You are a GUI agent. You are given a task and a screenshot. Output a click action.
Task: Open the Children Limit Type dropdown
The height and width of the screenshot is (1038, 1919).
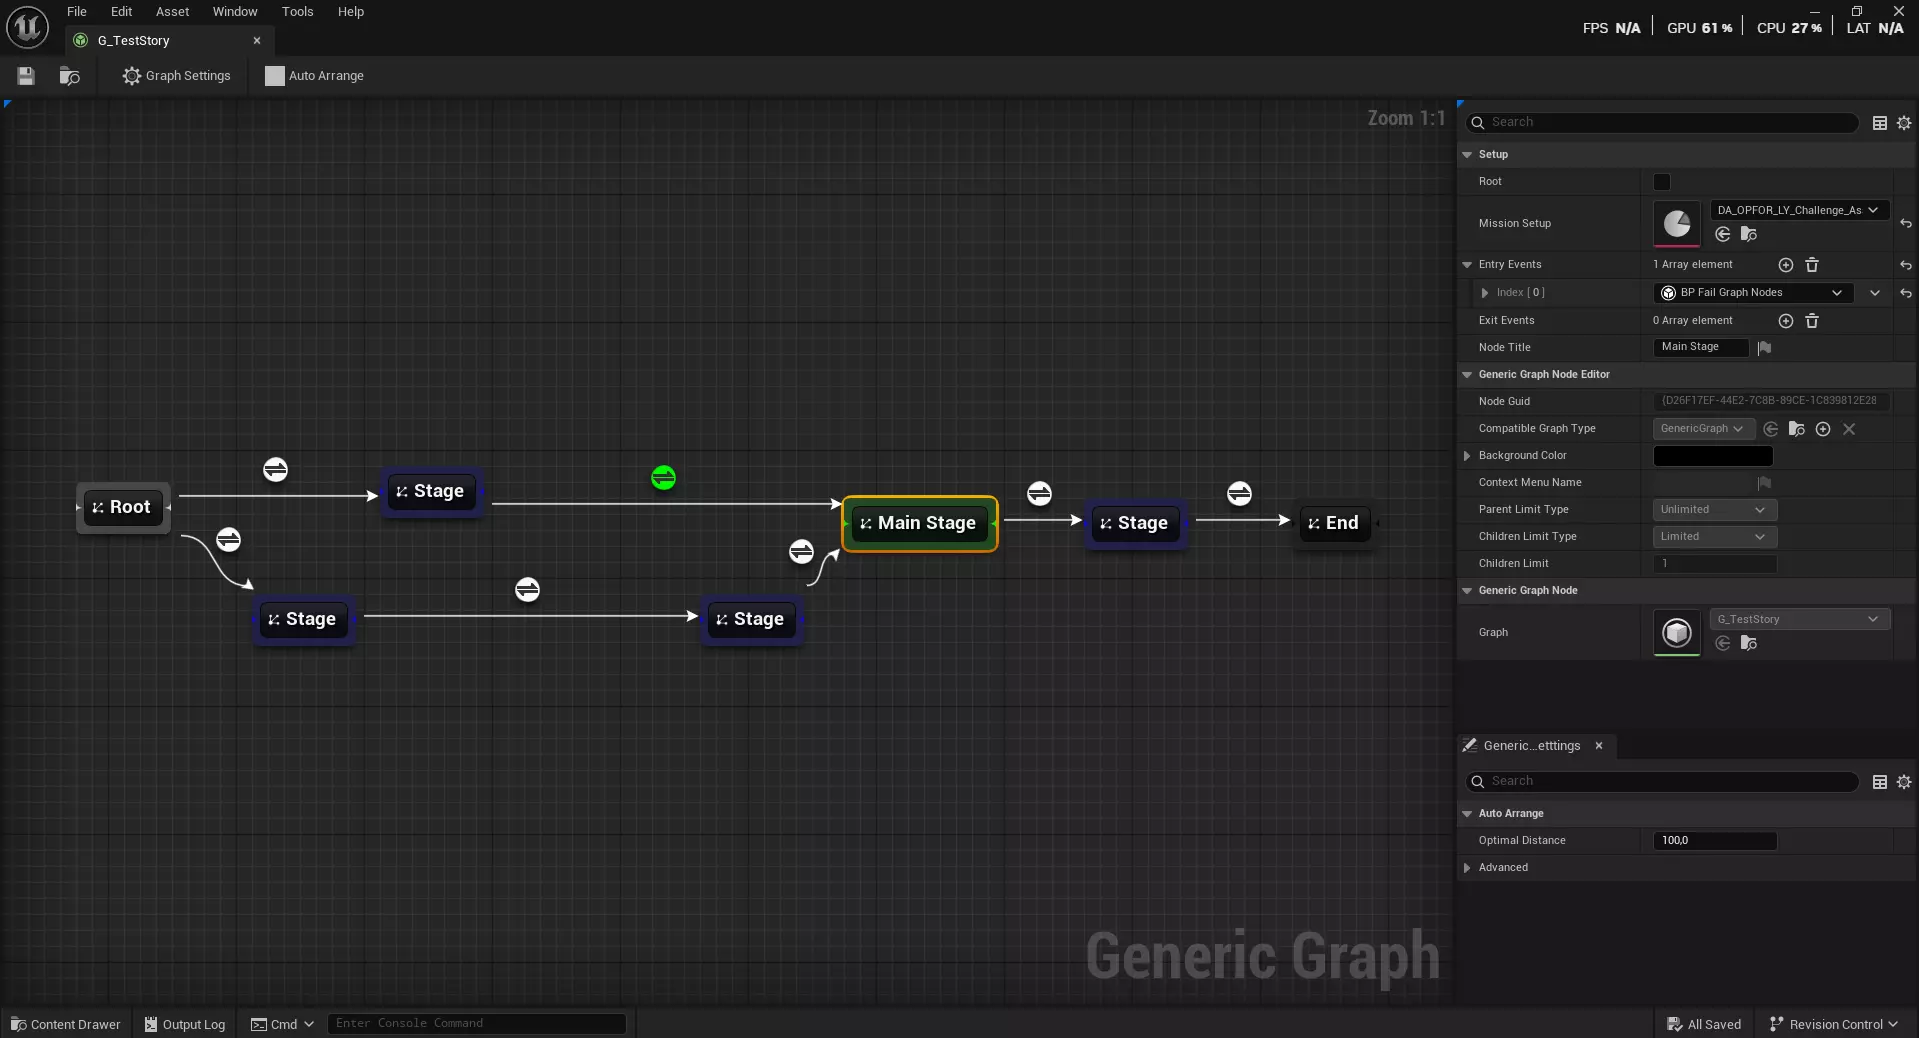[1714, 537]
